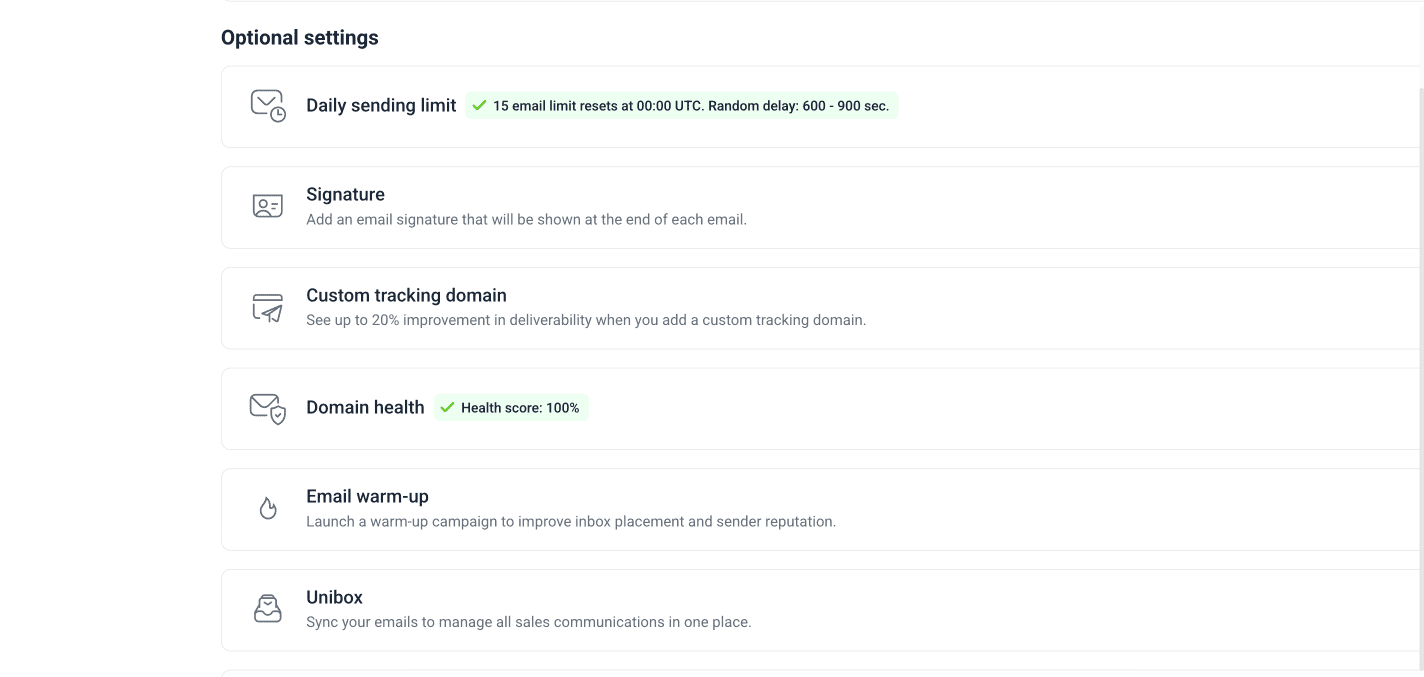
Task: Click the warm-up campaign description text
Action: 570,522
